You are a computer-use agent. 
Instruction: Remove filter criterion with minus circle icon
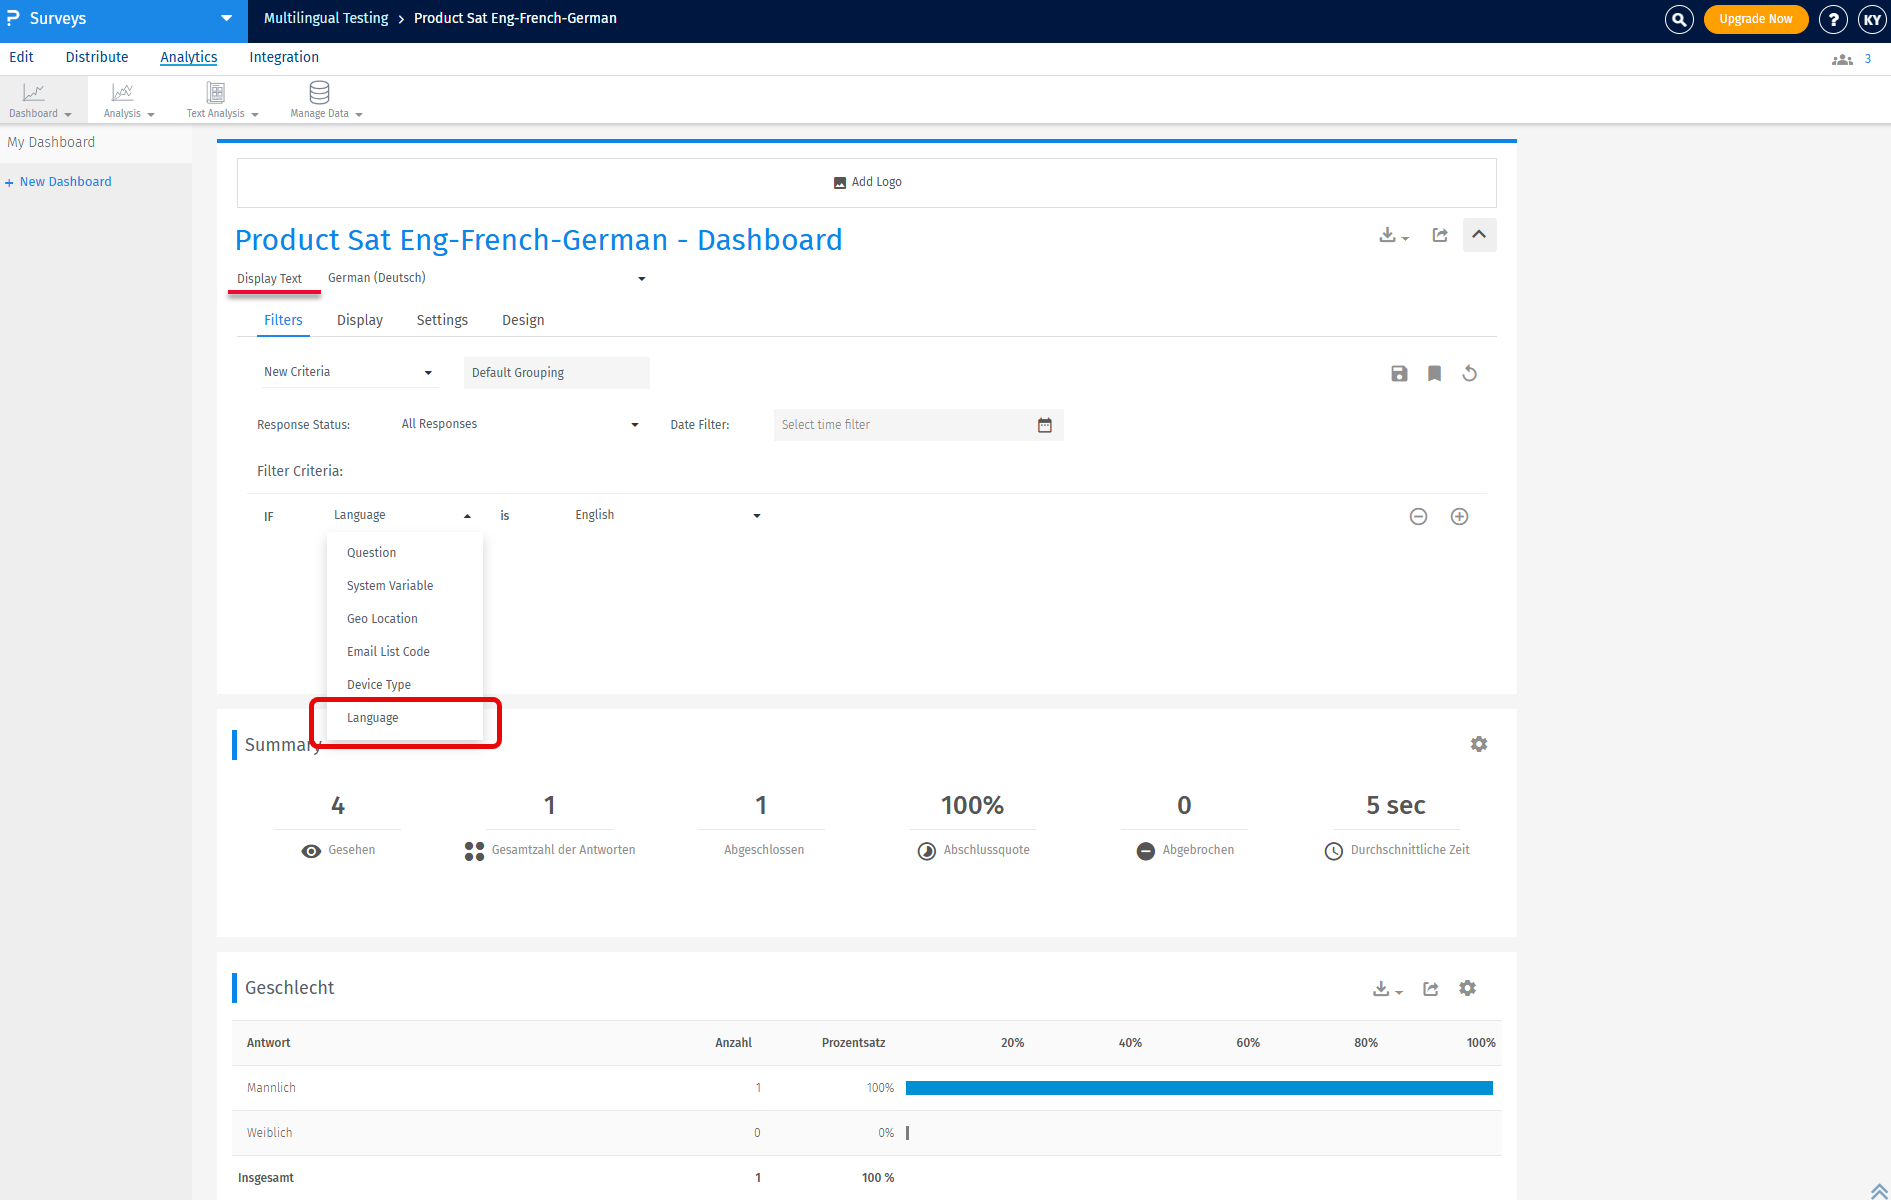point(1418,516)
